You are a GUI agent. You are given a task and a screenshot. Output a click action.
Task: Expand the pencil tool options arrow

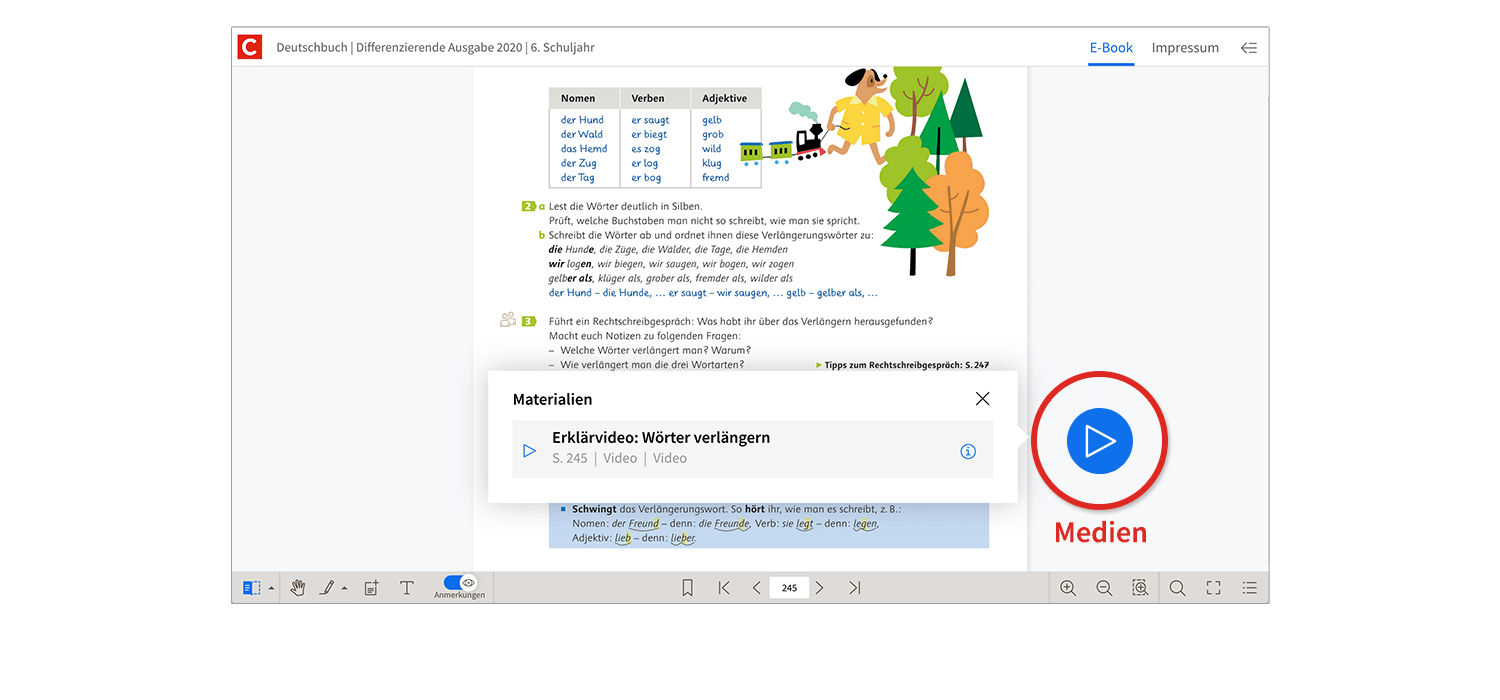coord(344,588)
